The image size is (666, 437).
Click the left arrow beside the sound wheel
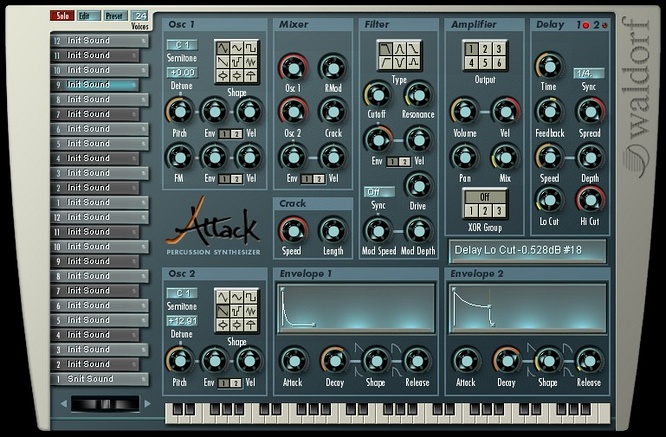pos(64,403)
